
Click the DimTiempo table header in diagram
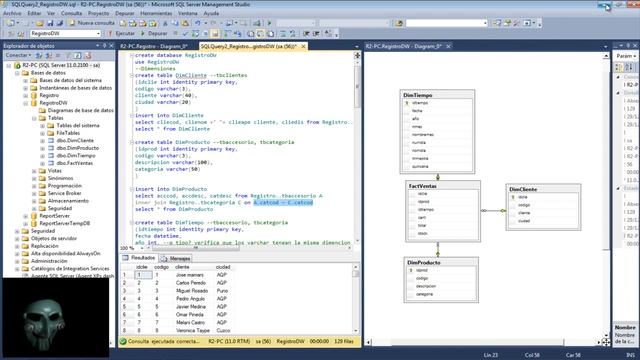(x=437, y=95)
